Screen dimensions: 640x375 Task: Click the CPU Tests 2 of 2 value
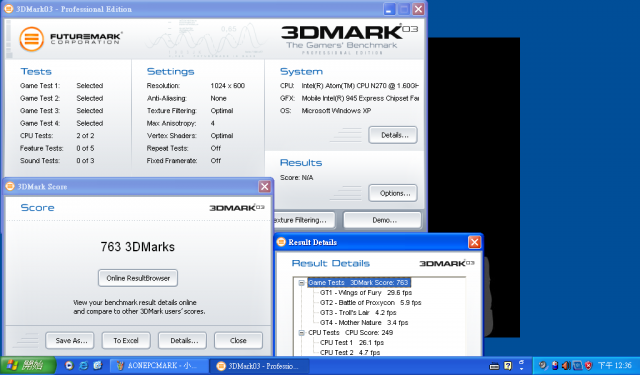pos(85,135)
